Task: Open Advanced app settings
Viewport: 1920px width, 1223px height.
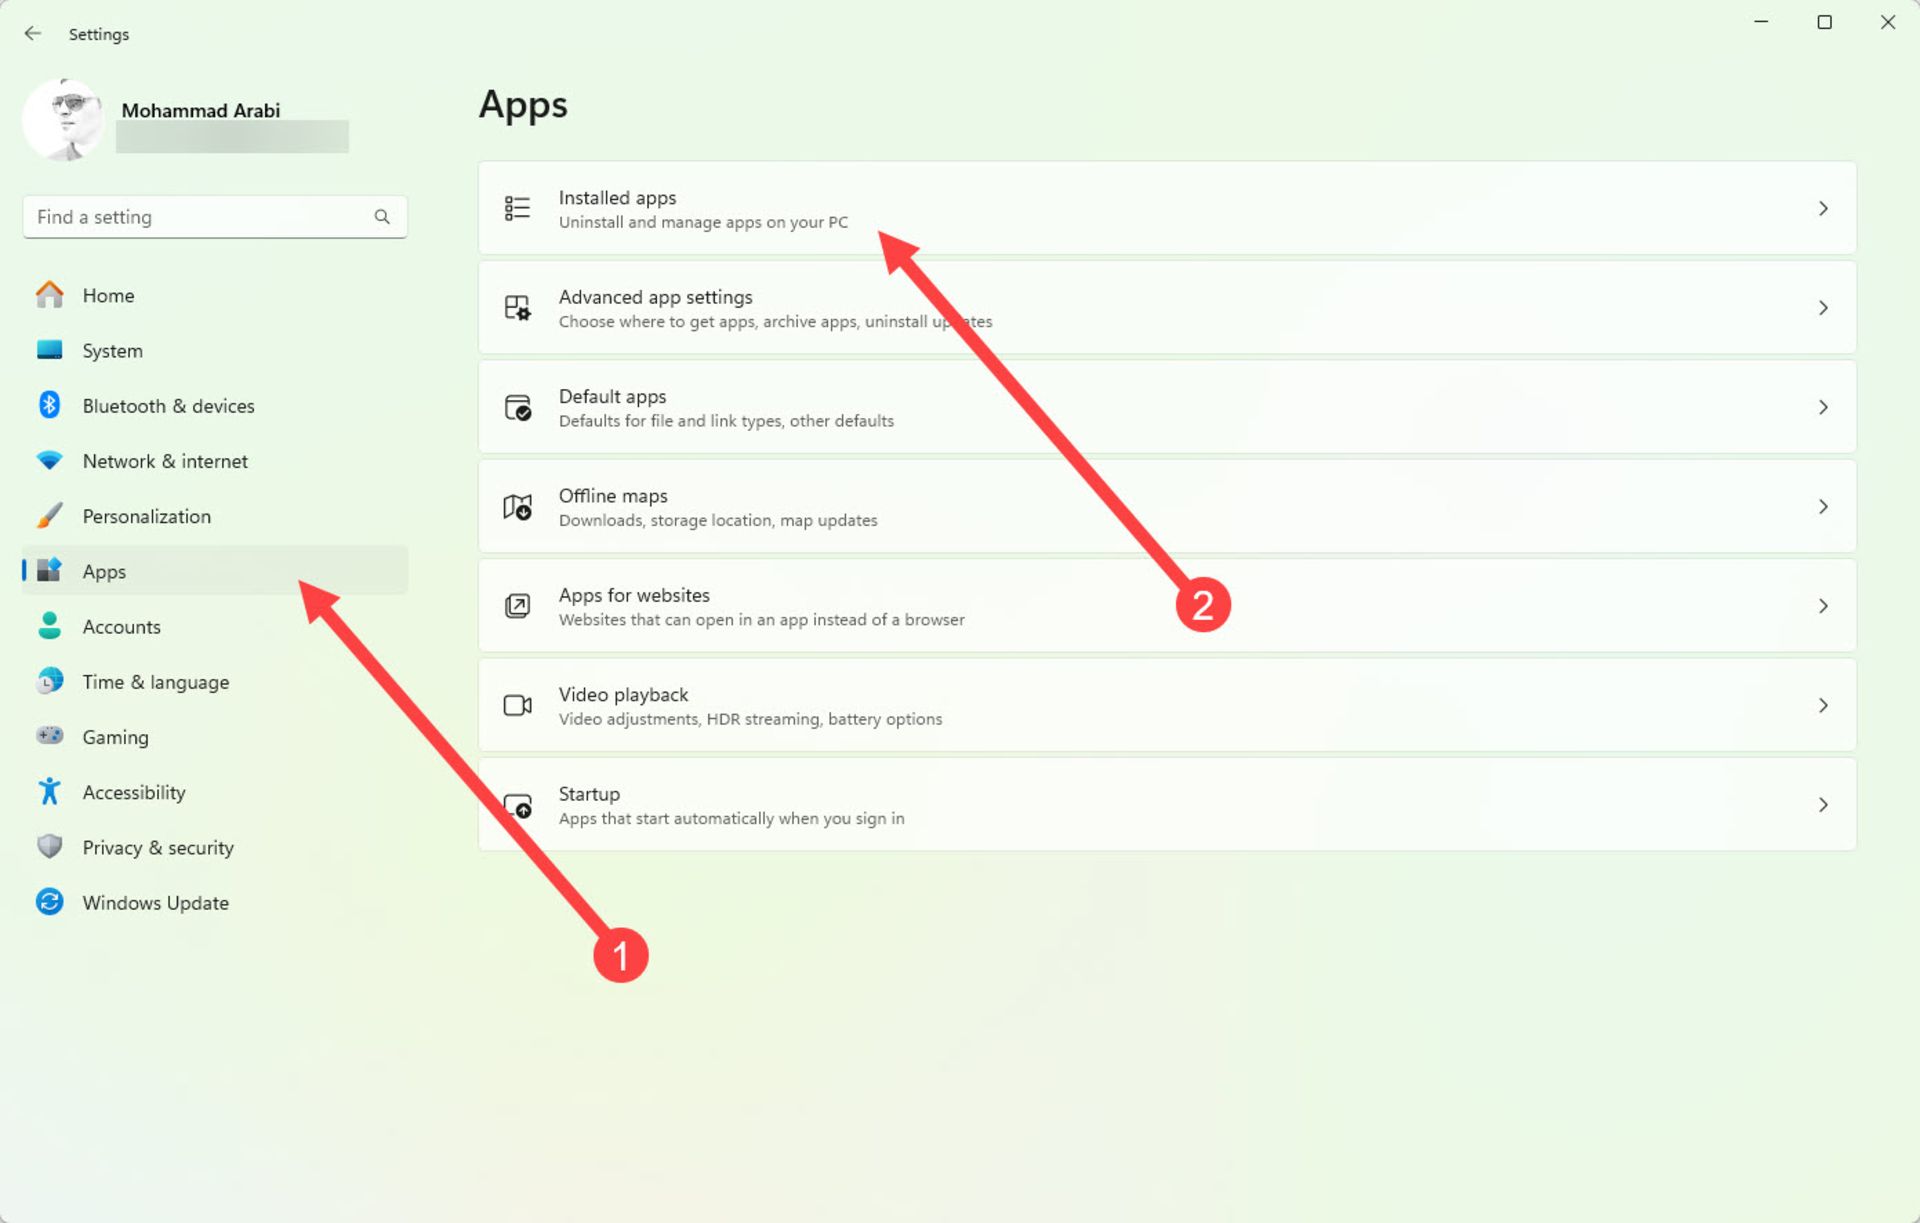Action: pos(1169,308)
